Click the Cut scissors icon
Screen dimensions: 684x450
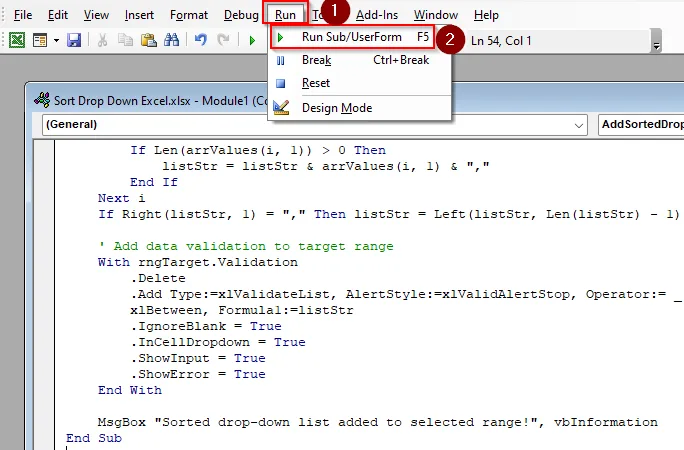103,40
